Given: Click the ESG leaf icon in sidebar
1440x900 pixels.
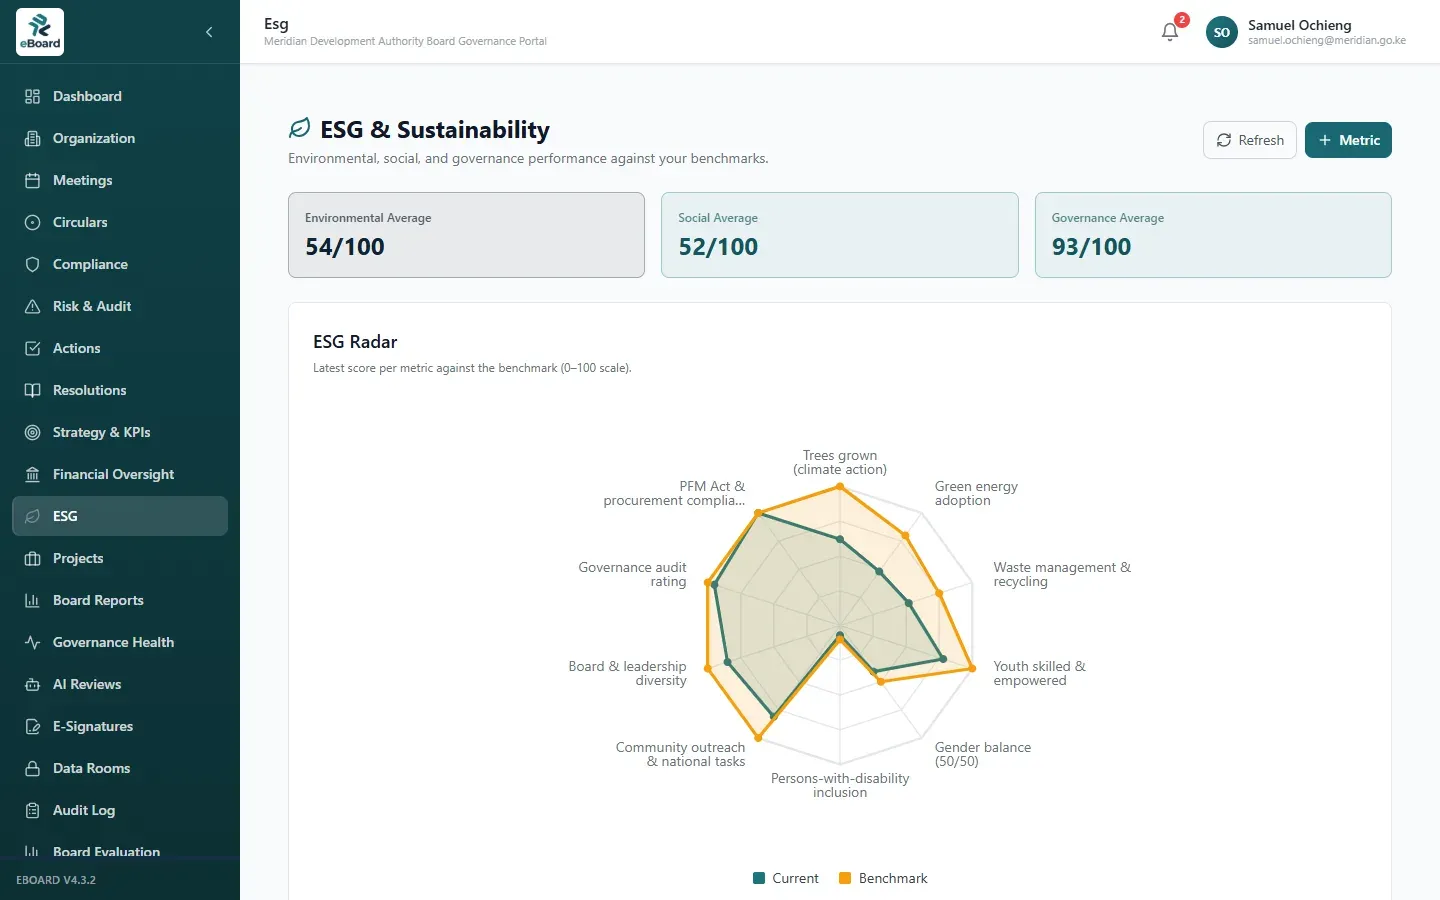Looking at the screenshot, I should click(32, 516).
